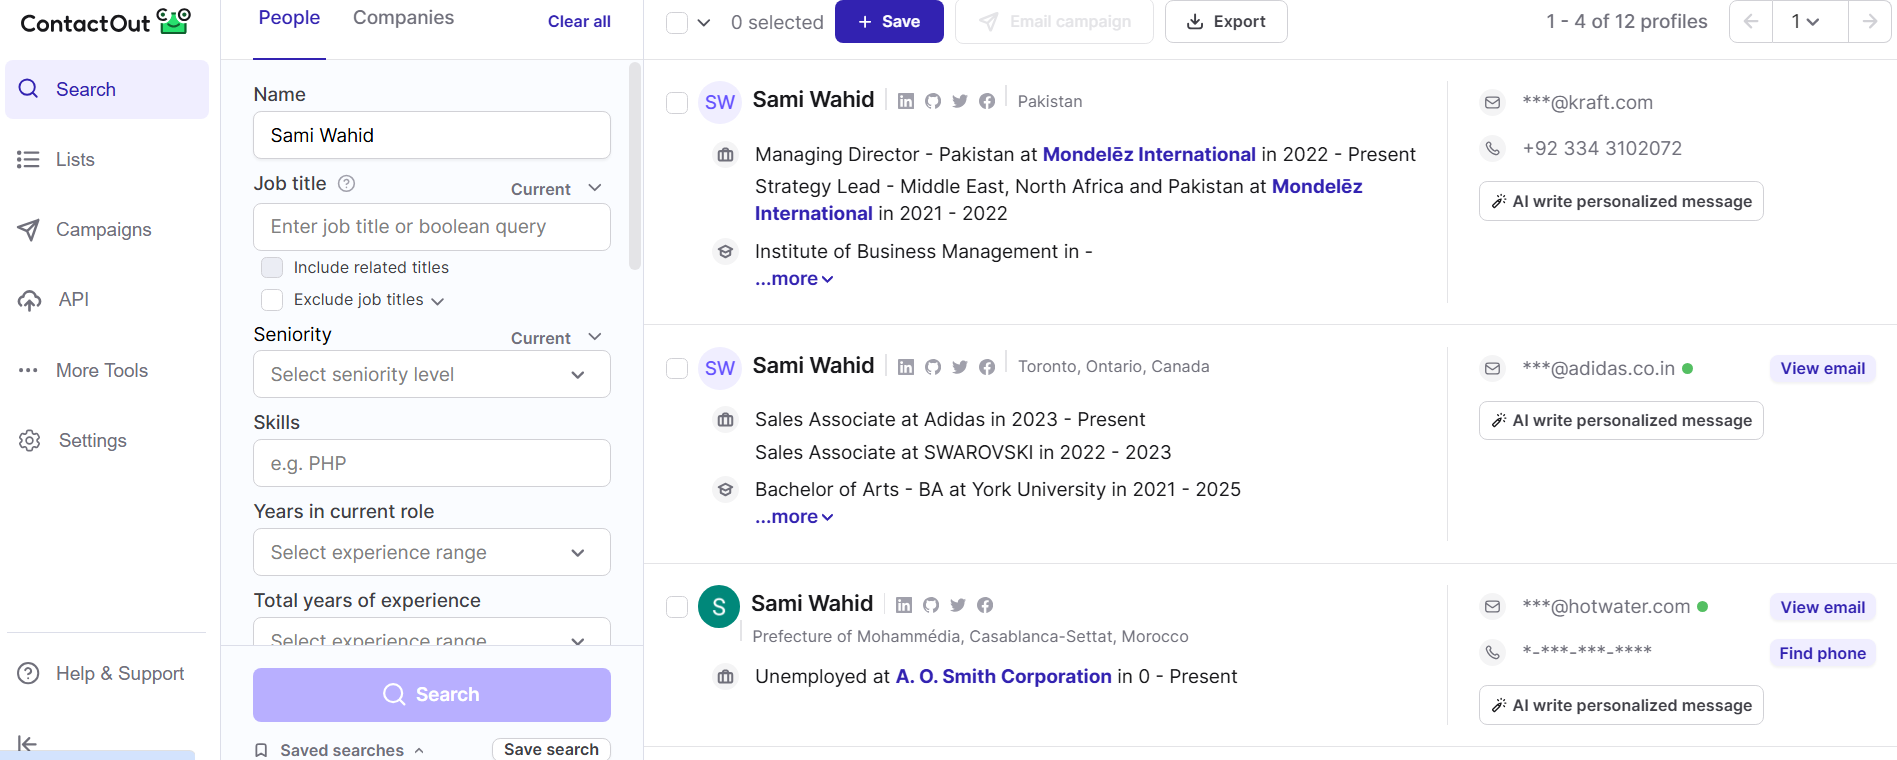Viewport: 1897px width, 760px height.
Task: Click Find phone button
Action: pyautogui.click(x=1822, y=653)
